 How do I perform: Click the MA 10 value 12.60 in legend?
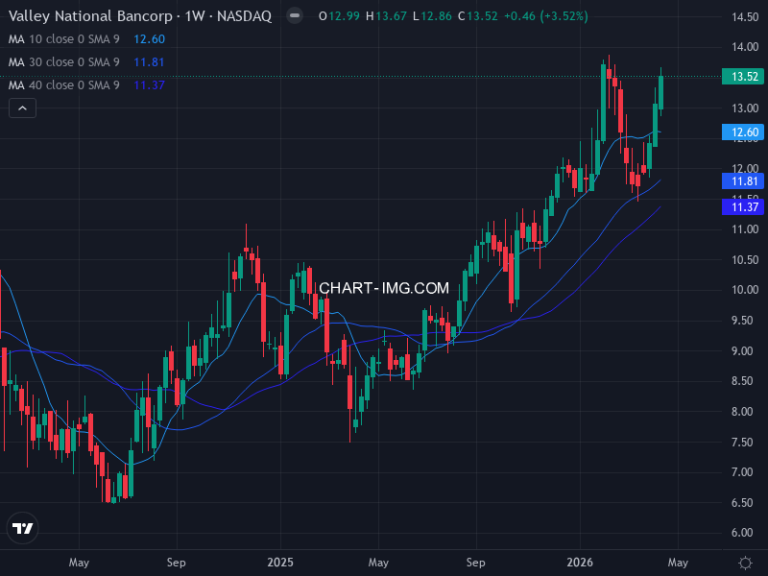point(149,39)
